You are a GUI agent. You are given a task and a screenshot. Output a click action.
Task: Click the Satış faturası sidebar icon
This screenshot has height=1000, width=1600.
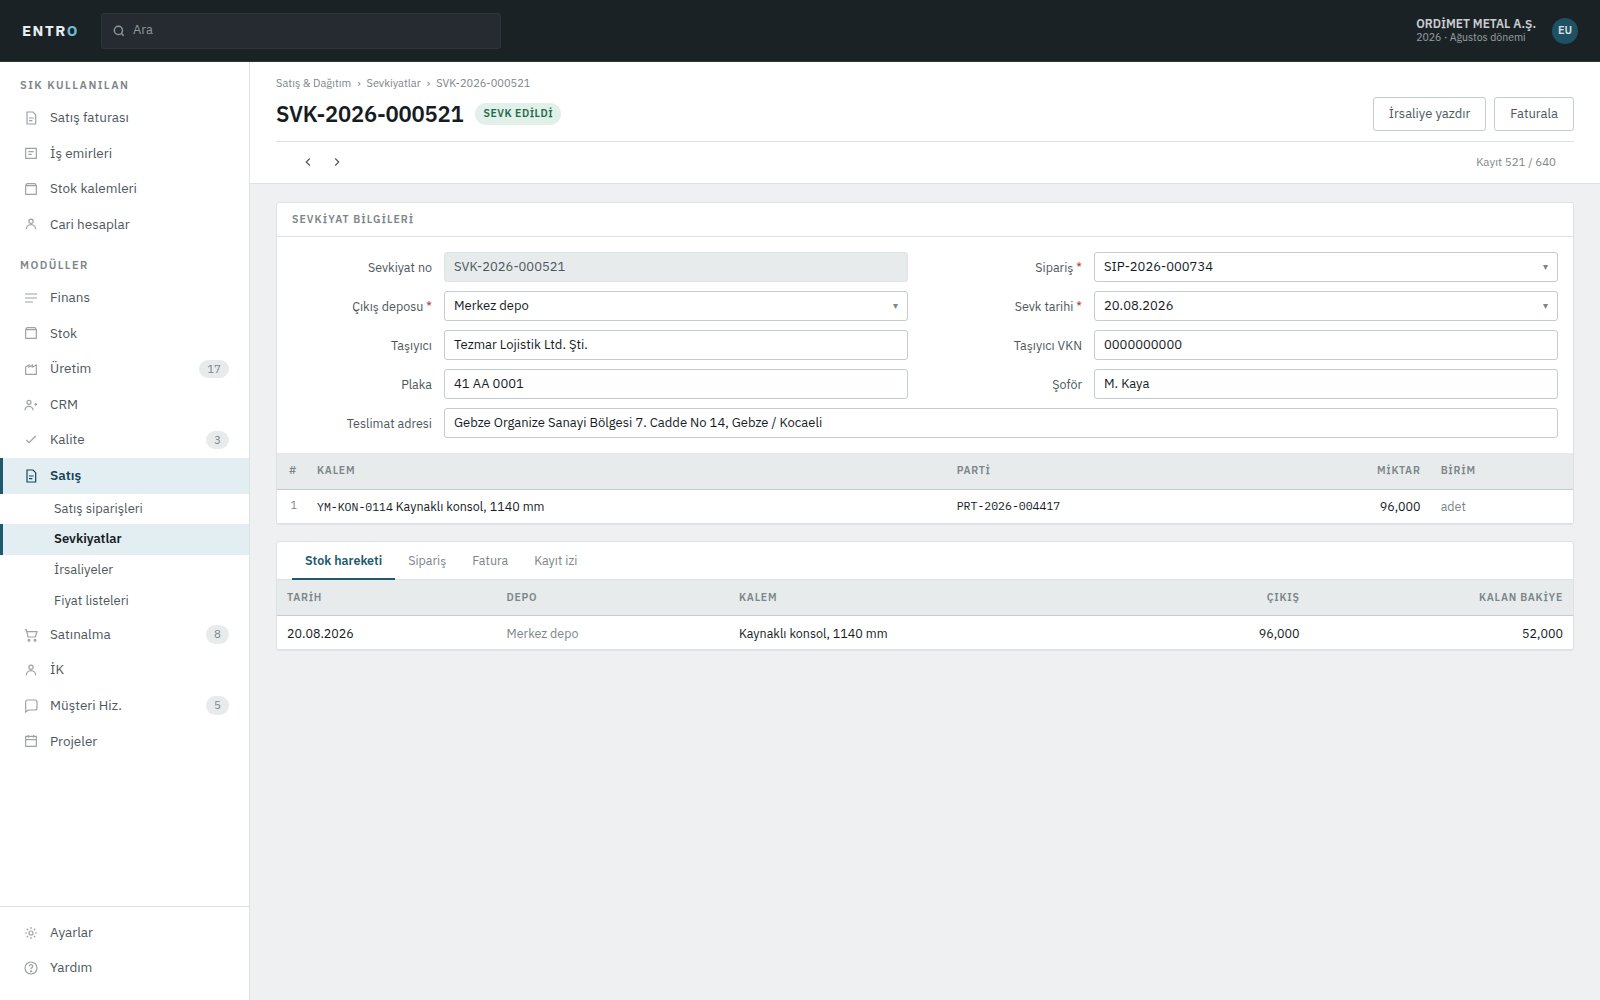pos(31,118)
